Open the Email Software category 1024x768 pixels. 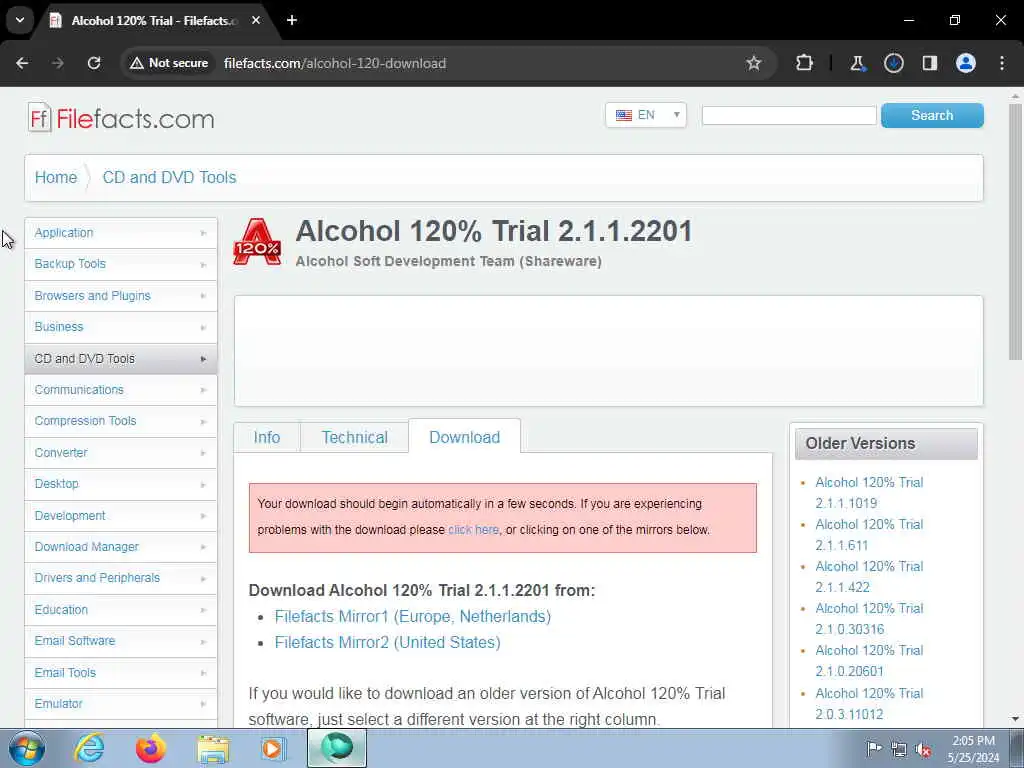(x=121, y=641)
